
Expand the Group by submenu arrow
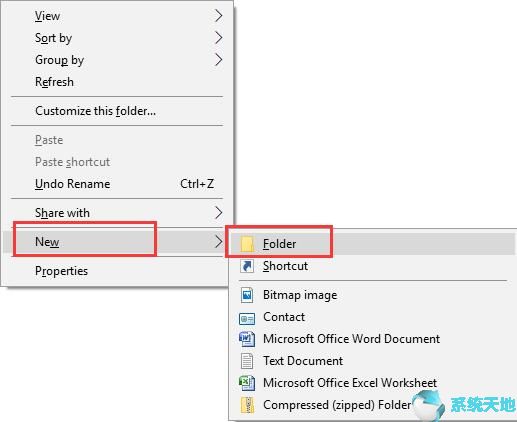tap(218, 60)
